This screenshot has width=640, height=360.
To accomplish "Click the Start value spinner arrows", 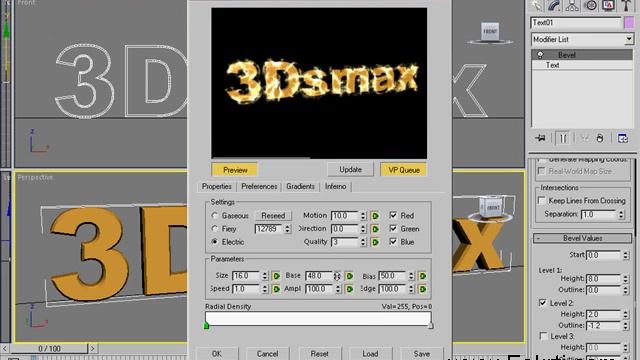I will (626, 255).
